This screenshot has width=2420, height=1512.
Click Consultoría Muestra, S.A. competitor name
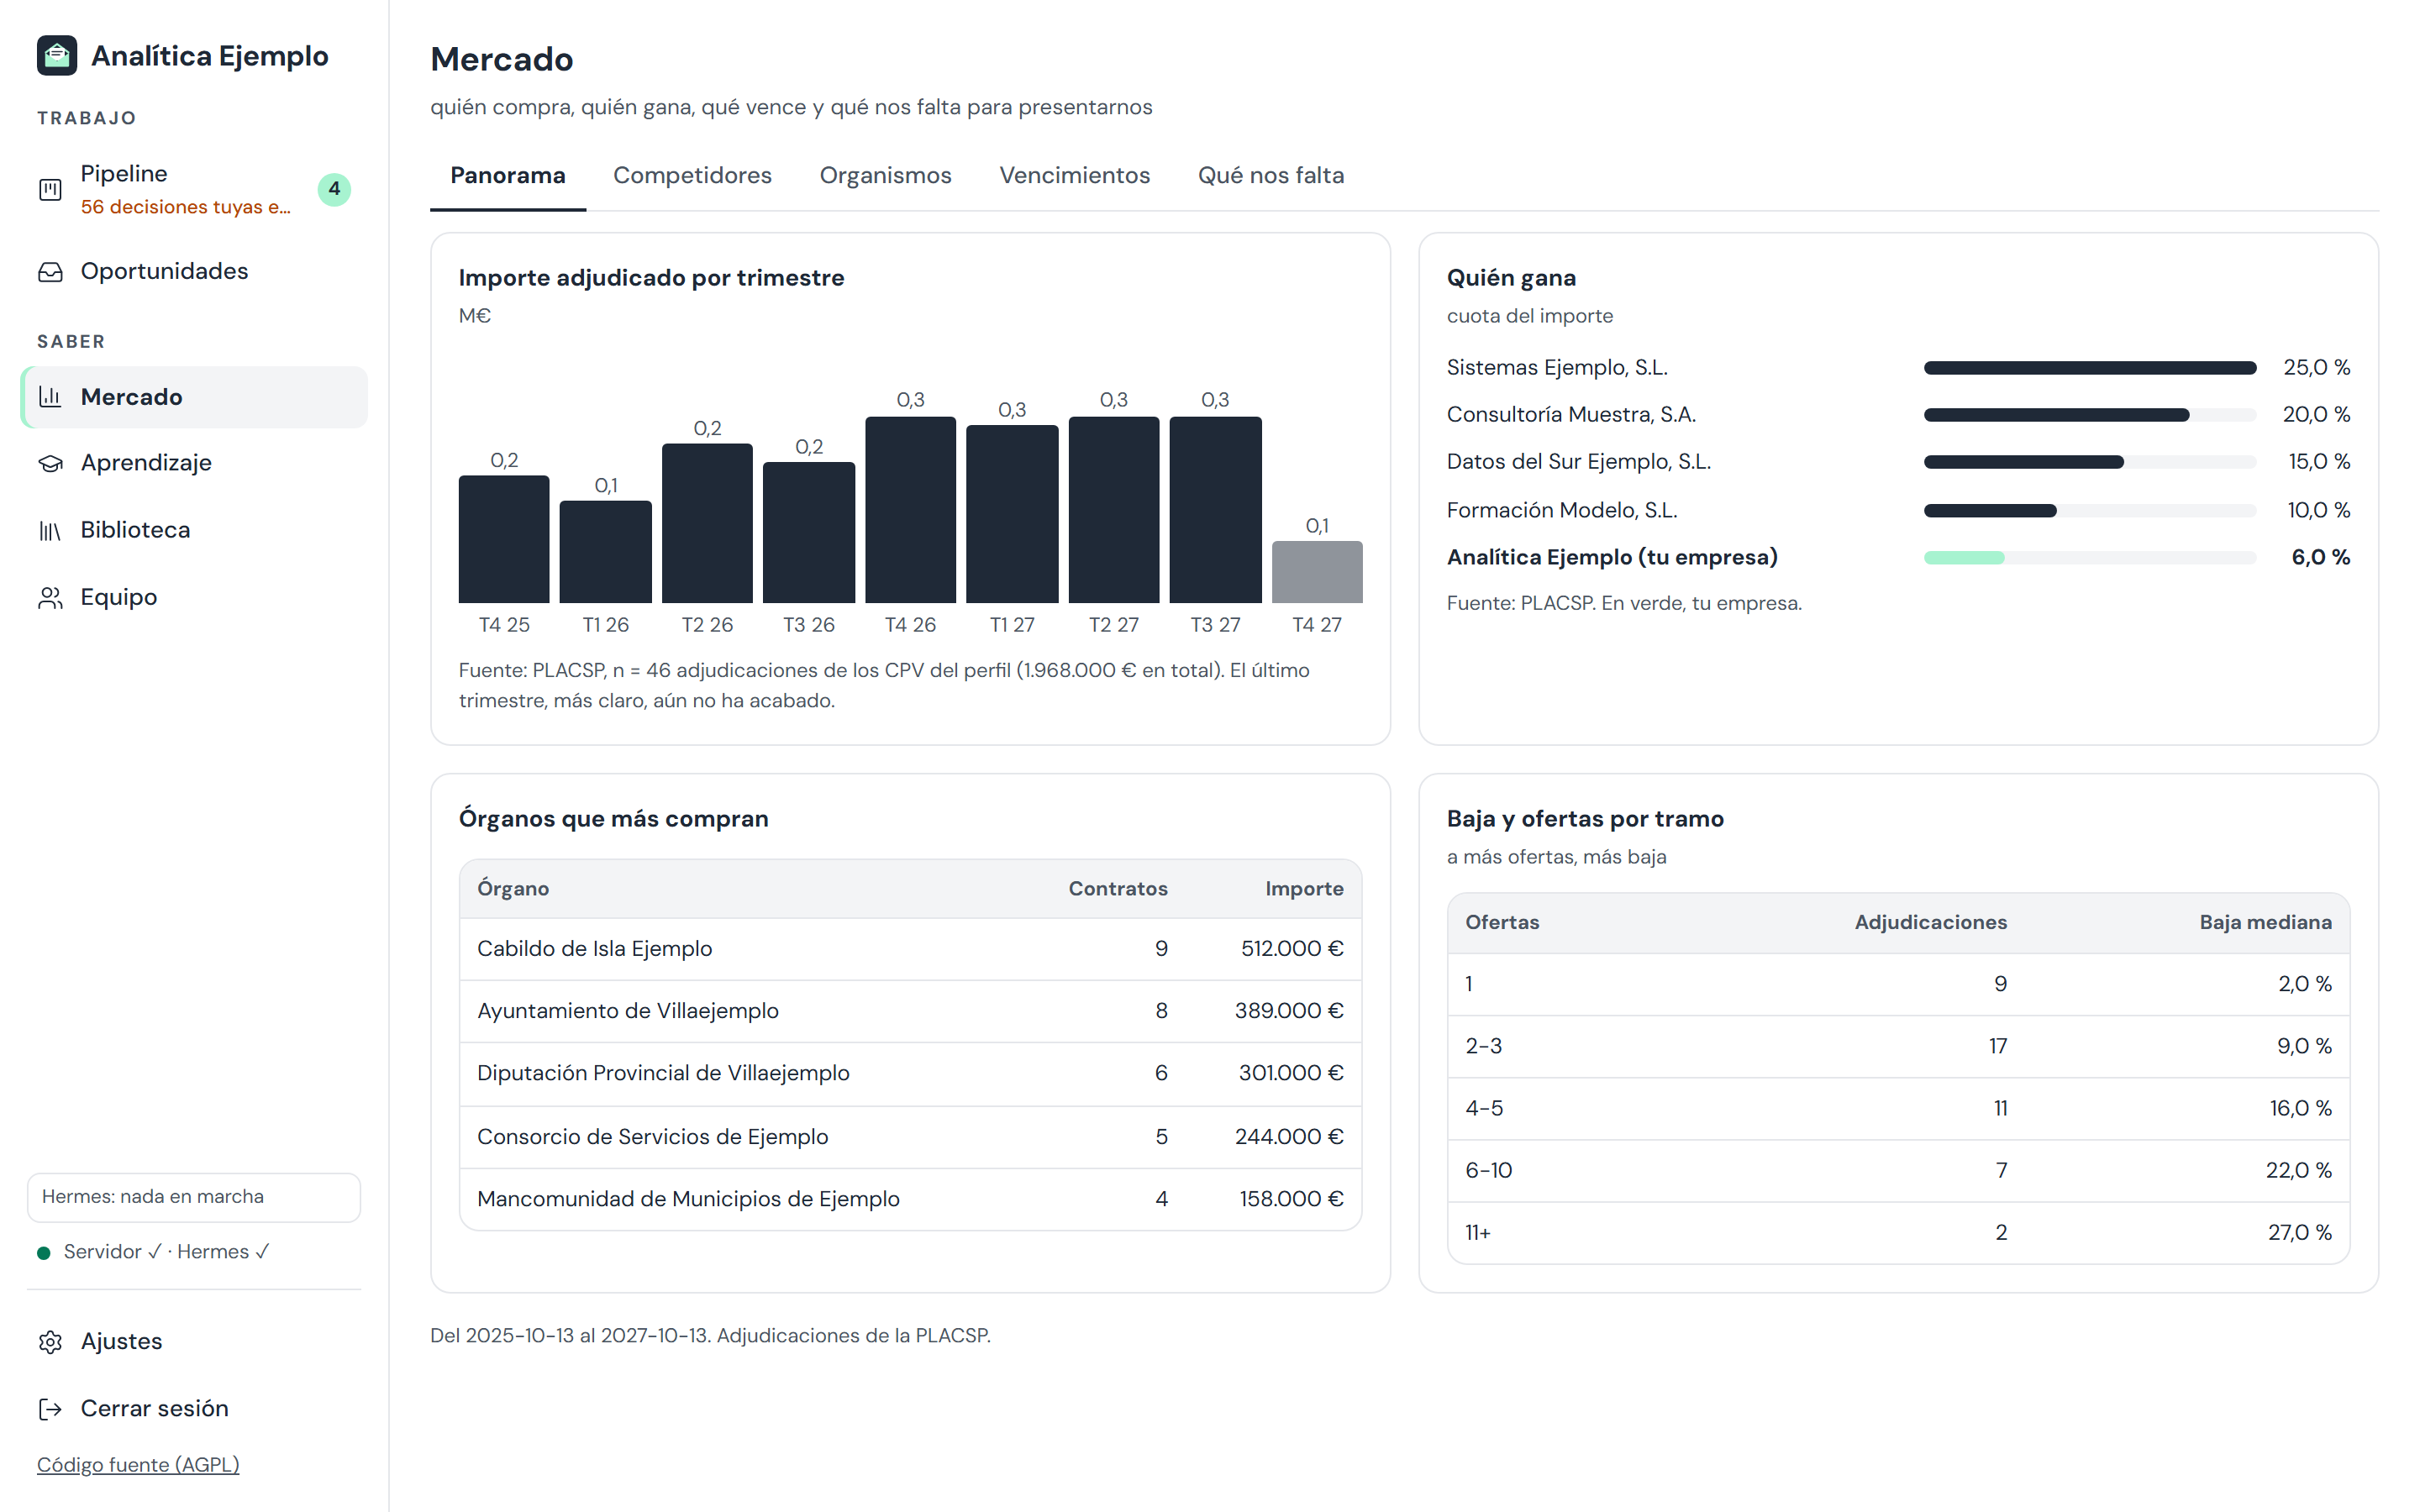(1571, 415)
